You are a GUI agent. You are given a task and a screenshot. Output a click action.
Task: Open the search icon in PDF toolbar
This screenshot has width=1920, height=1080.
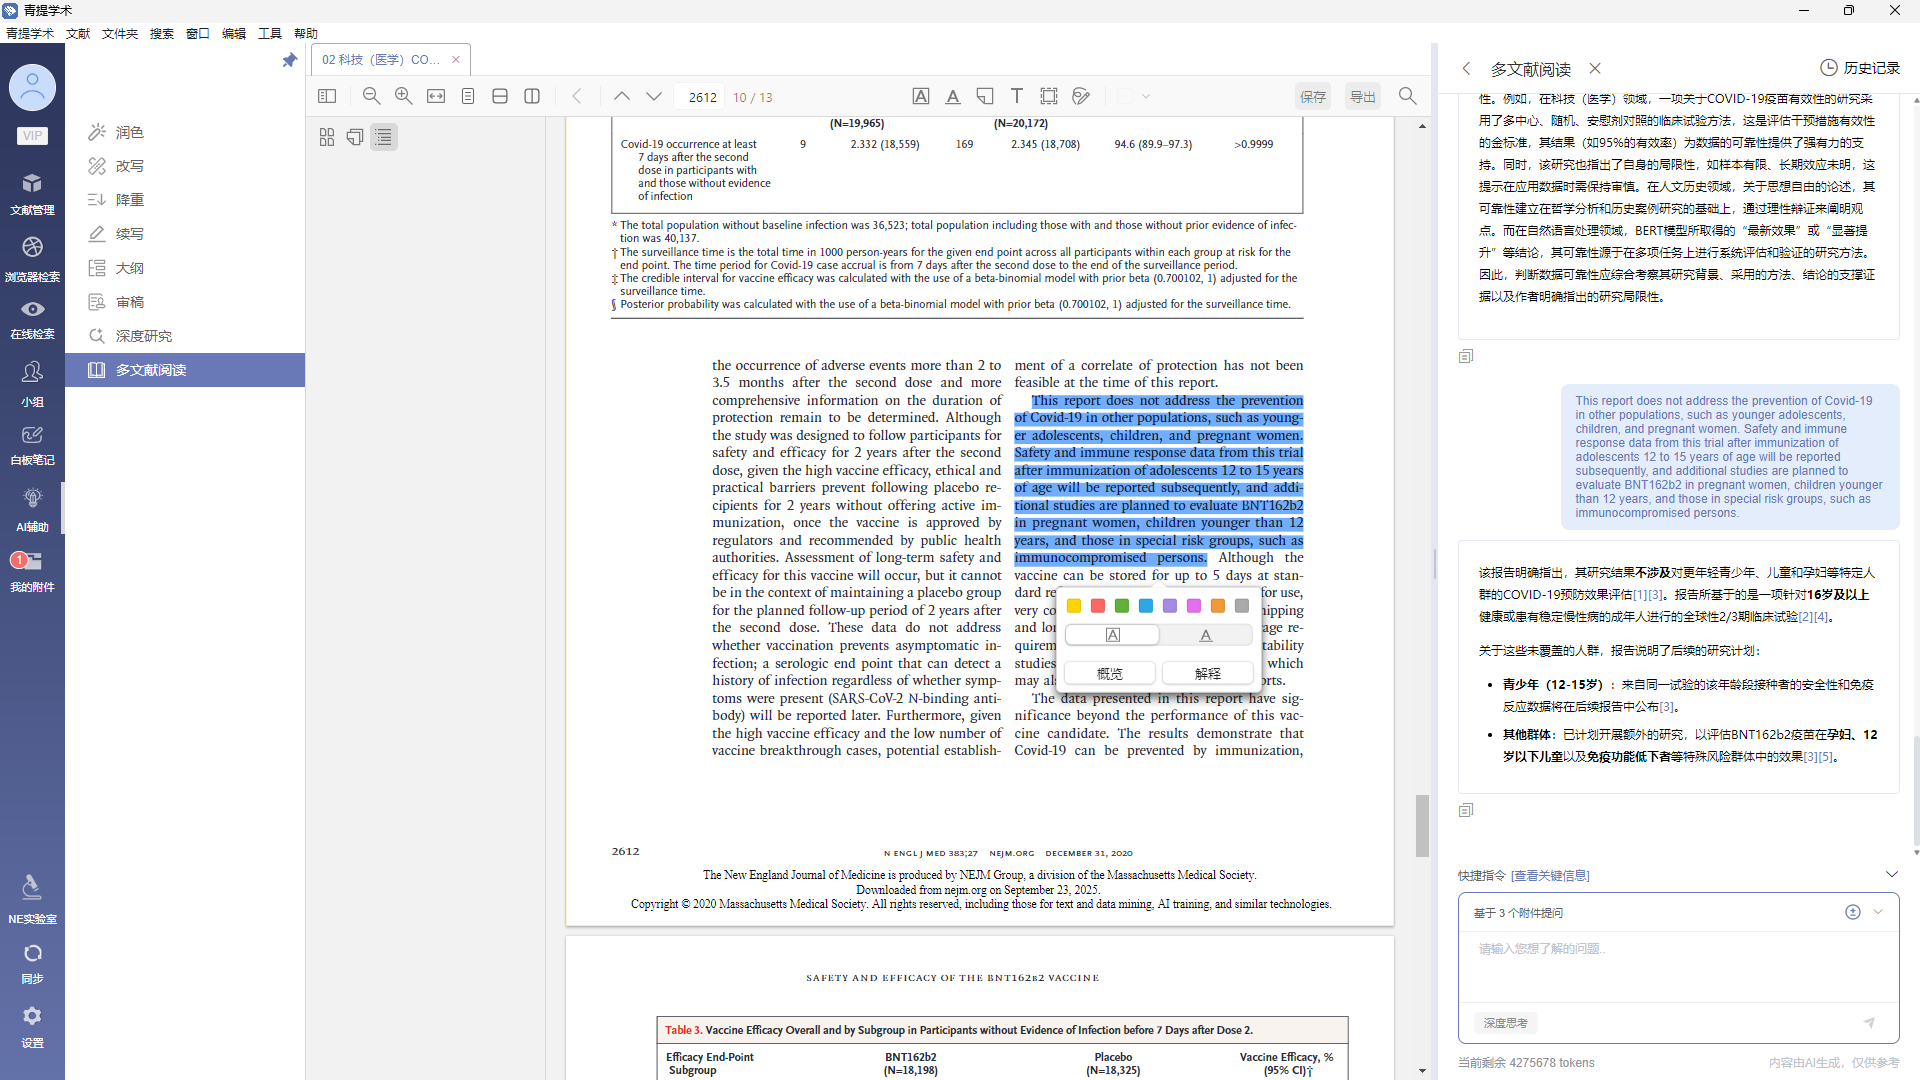click(1407, 96)
